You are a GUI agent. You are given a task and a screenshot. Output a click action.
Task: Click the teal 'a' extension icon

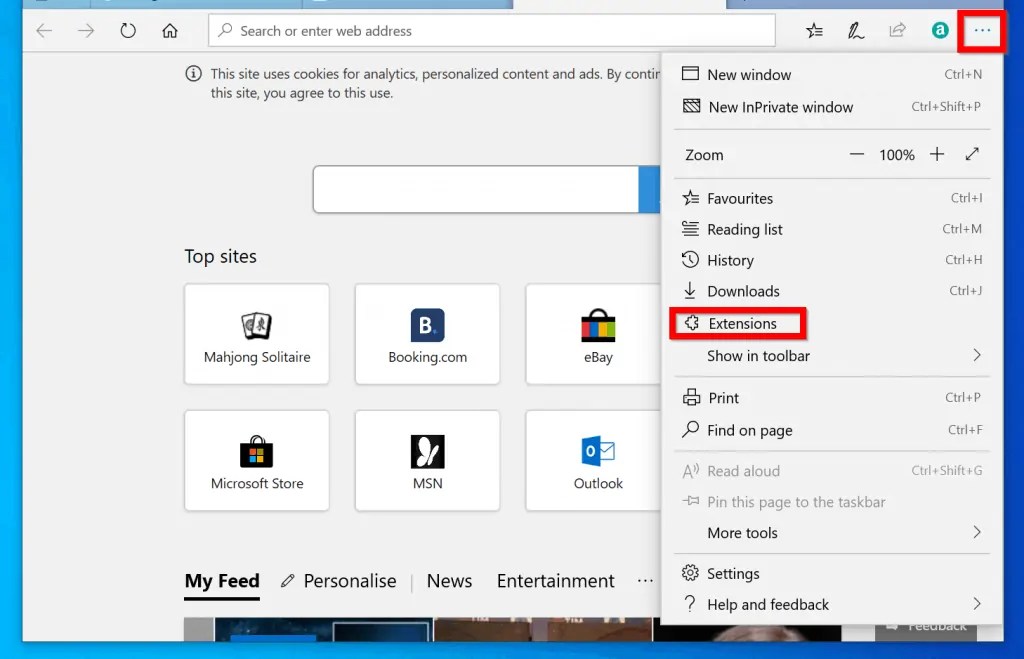[x=939, y=31]
